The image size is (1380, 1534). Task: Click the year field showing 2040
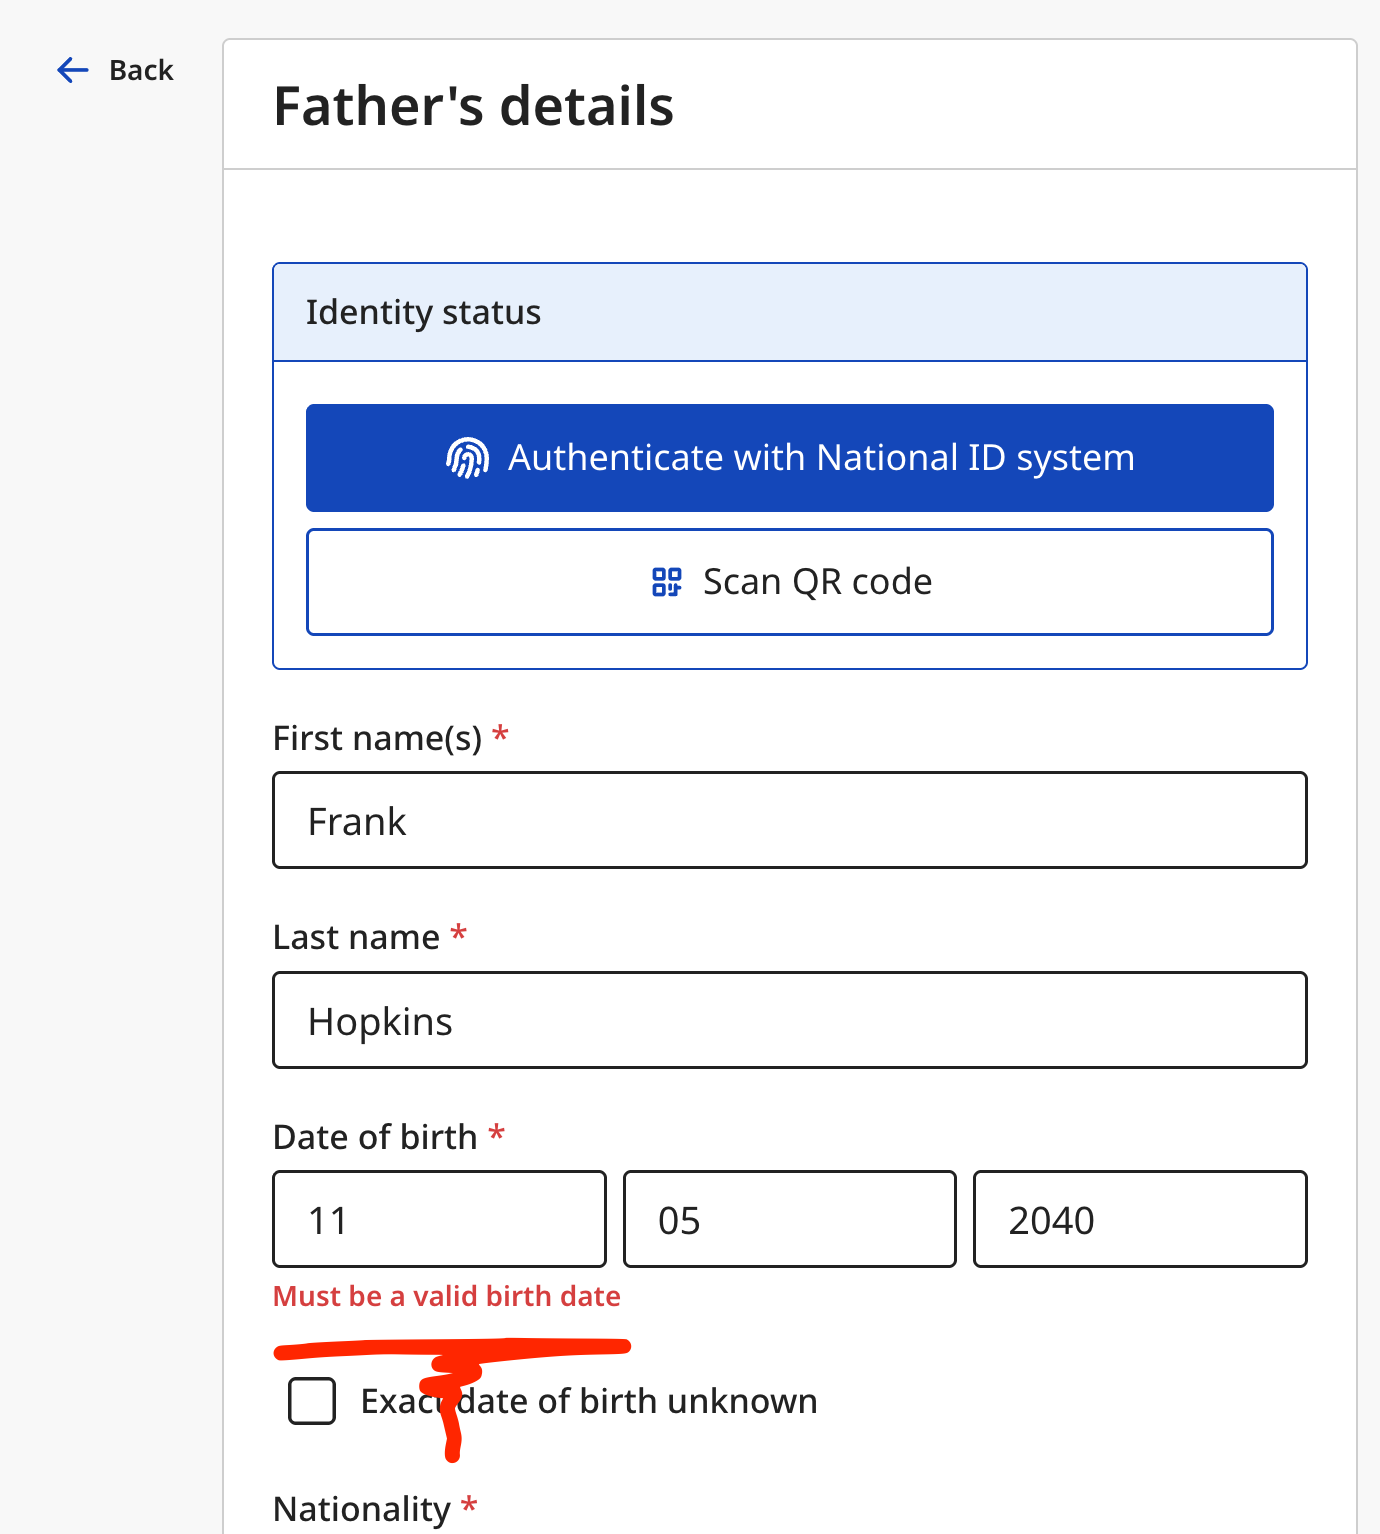pos(1140,1219)
